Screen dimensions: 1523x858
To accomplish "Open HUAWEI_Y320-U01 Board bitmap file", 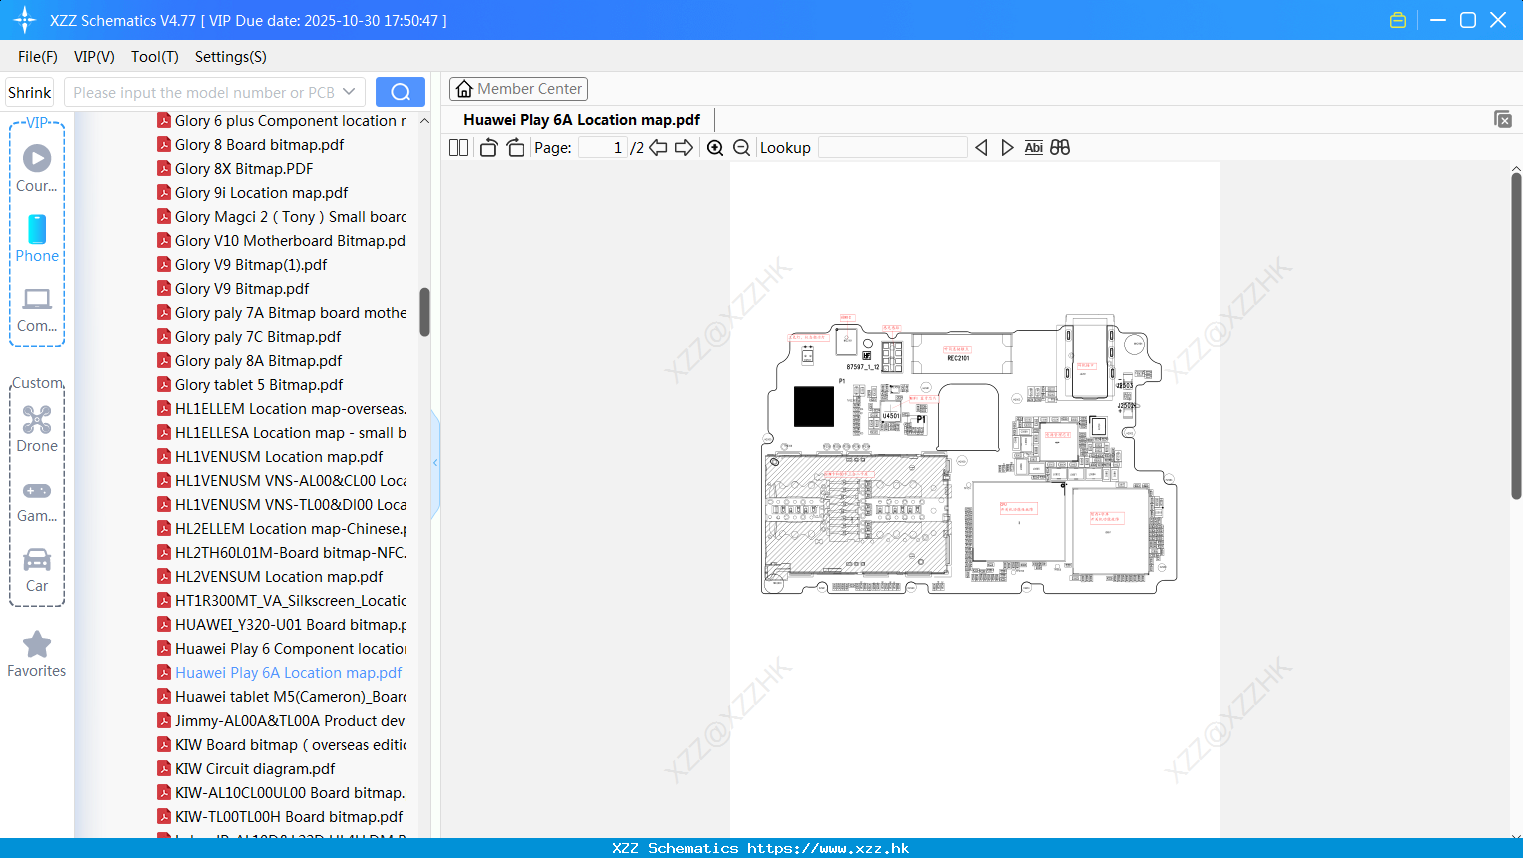I will coord(291,624).
